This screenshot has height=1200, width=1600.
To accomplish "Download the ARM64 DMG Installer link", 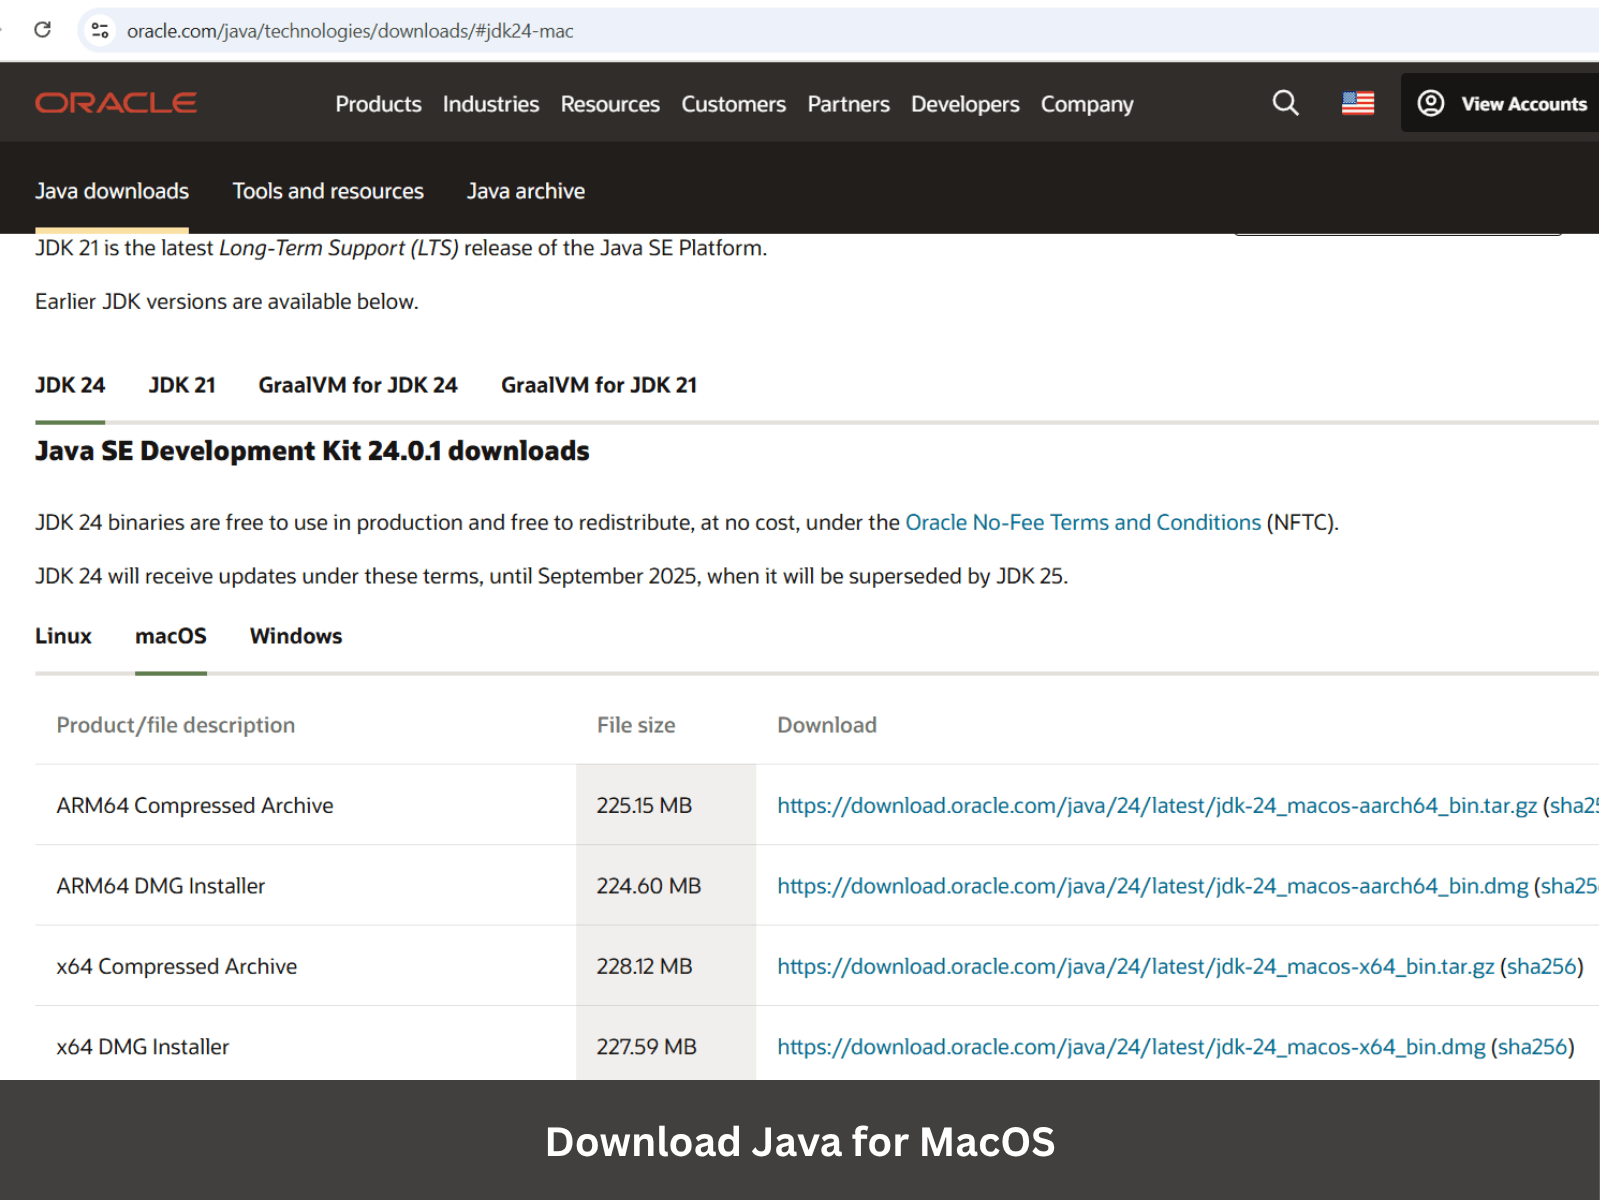I will point(1152,886).
